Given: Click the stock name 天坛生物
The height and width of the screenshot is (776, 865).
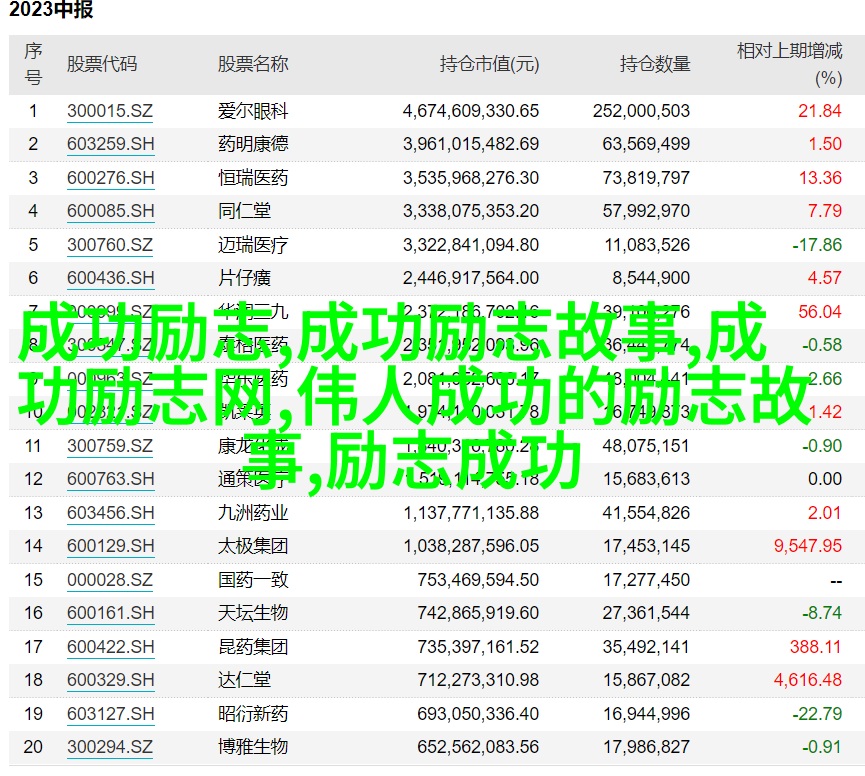Looking at the screenshot, I should [x=253, y=613].
